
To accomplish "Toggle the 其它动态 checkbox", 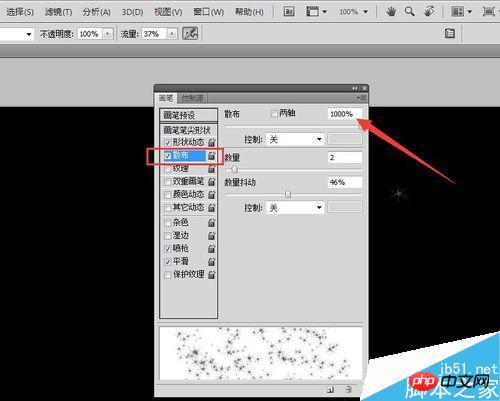I will pyautogui.click(x=168, y=208).
